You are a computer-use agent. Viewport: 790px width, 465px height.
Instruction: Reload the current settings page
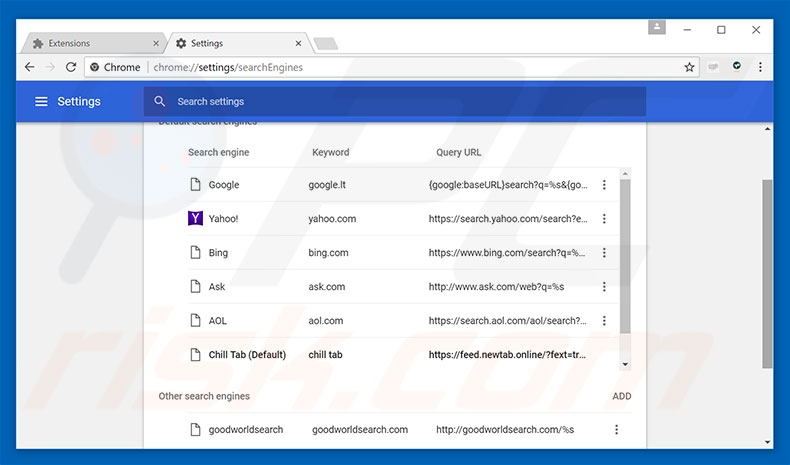coord(71,67)
